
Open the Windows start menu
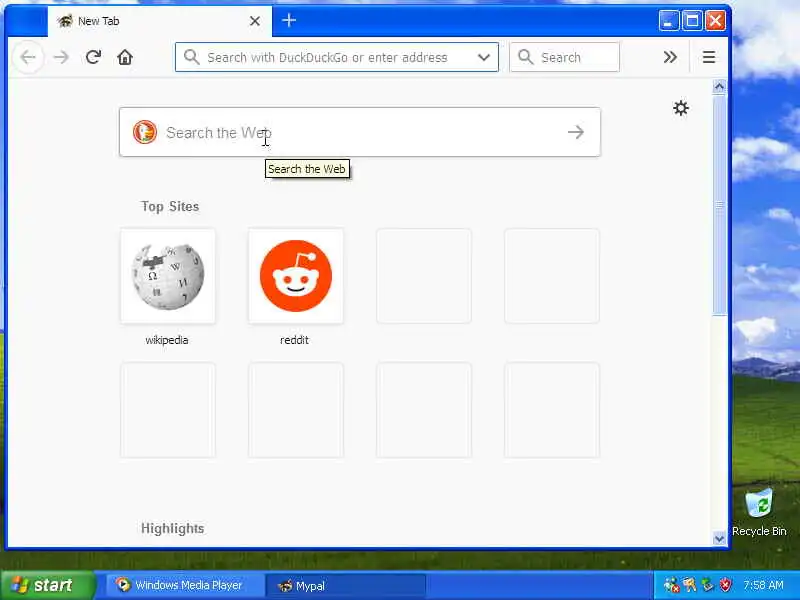[x=46, y=585]
